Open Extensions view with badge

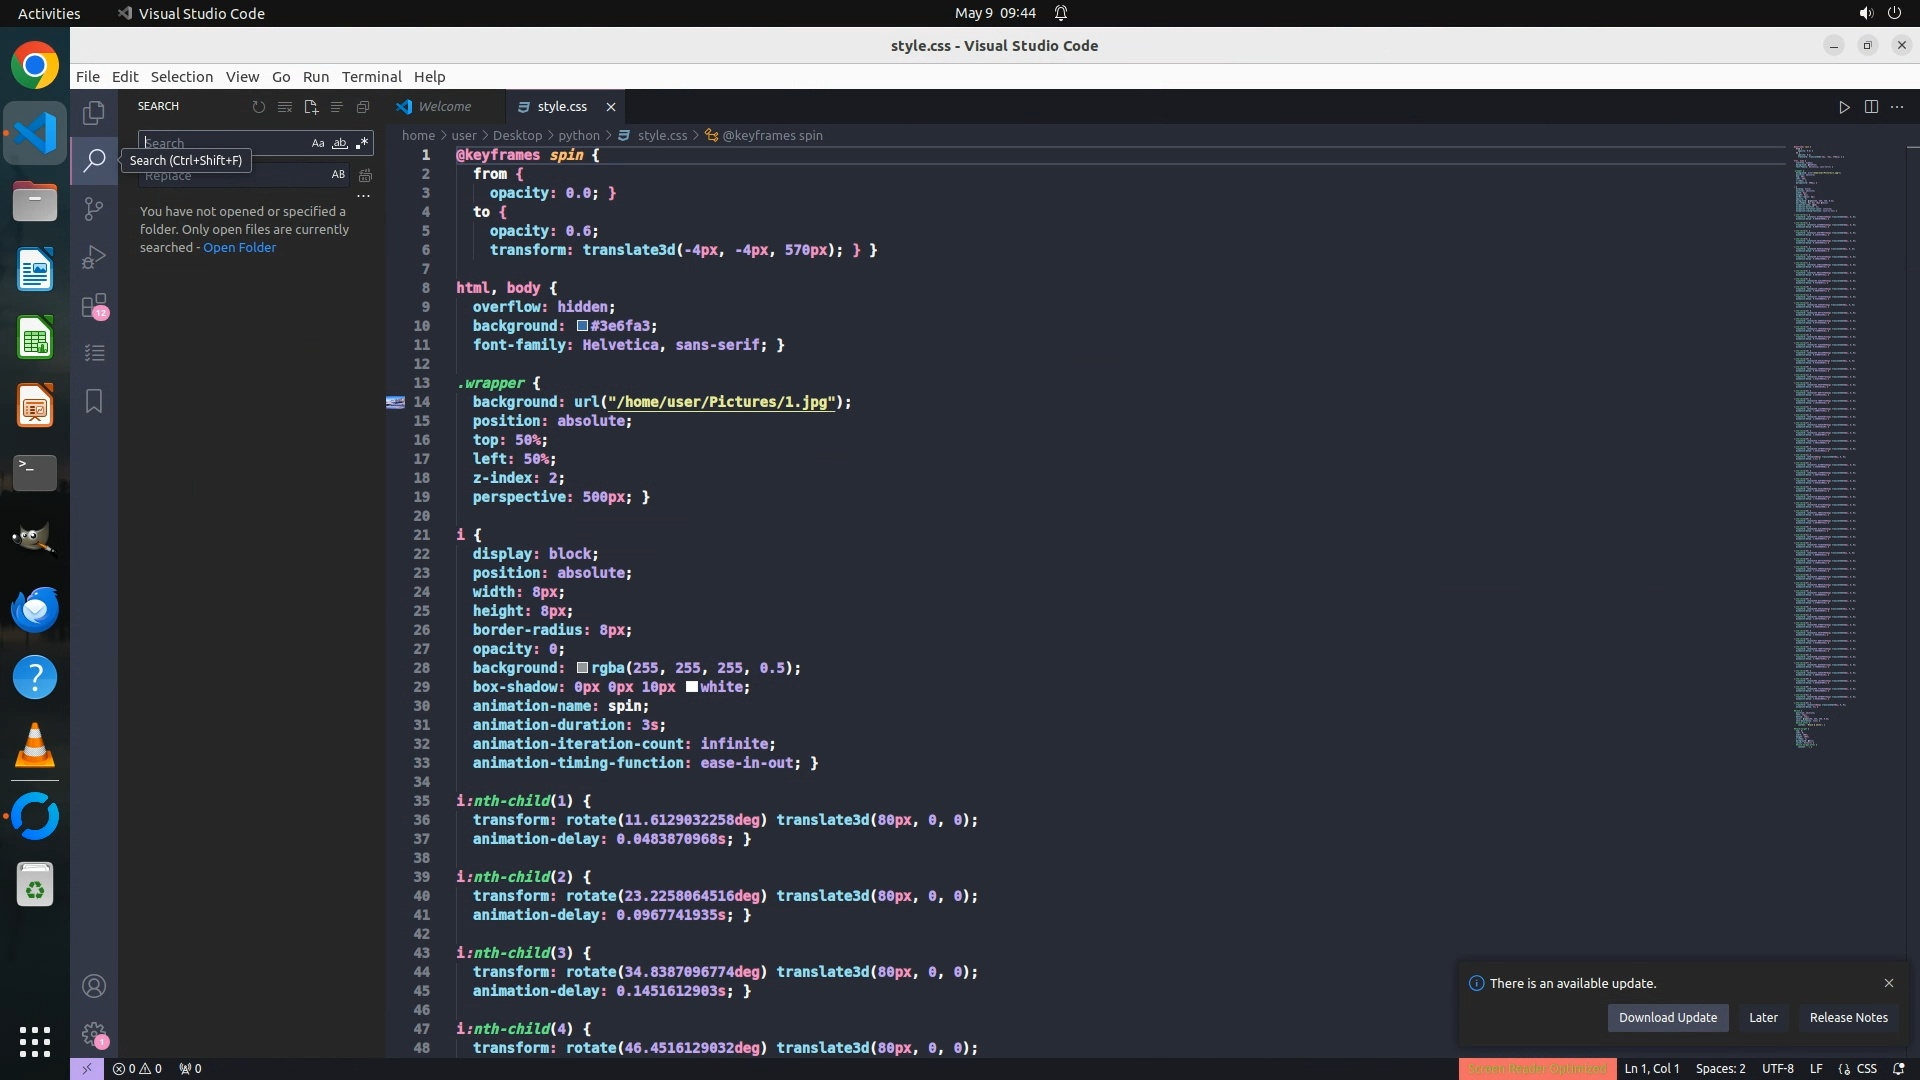[x=93, y=305]
